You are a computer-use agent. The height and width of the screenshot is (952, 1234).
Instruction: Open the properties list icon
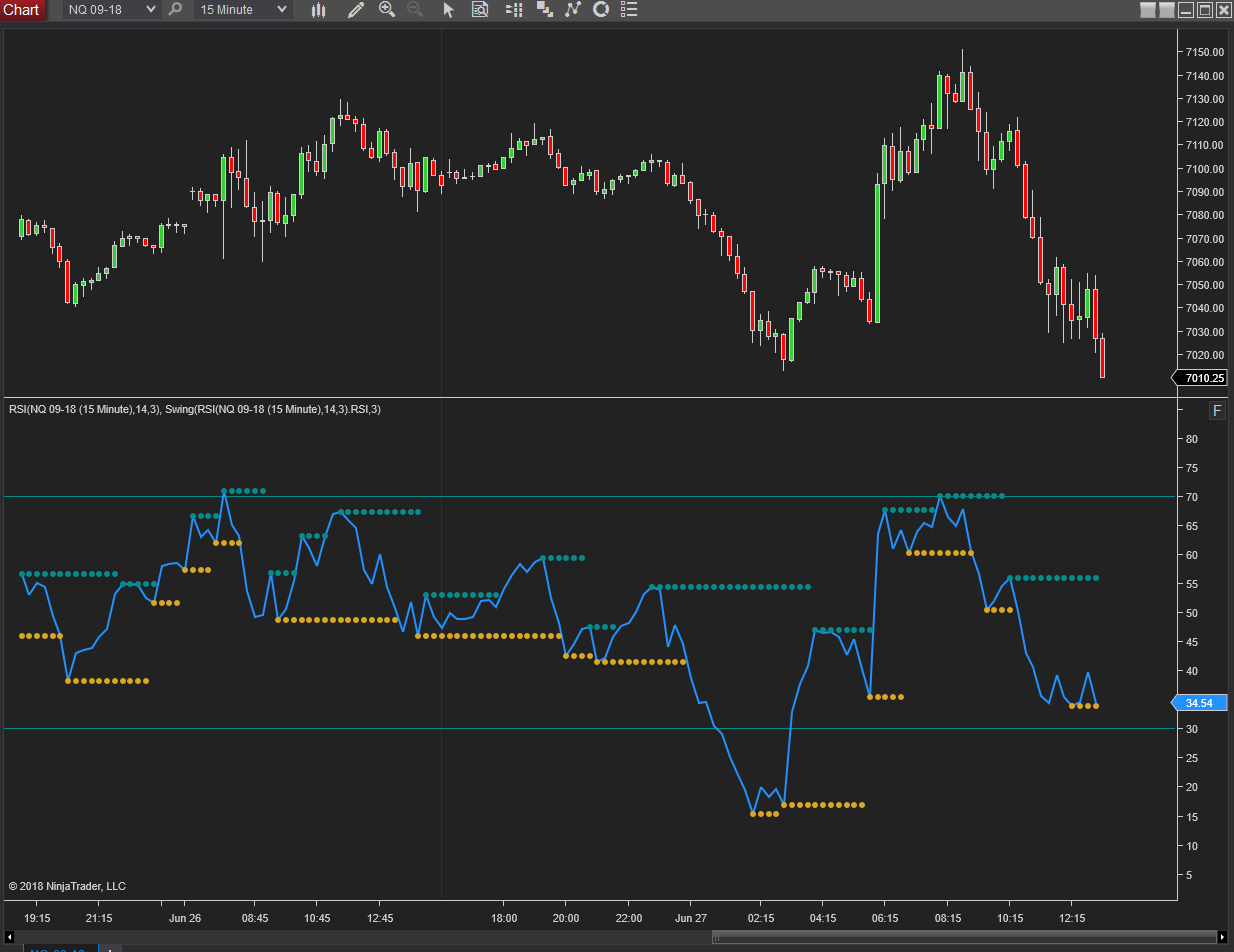pyautogui.click(x=630, y=10)
